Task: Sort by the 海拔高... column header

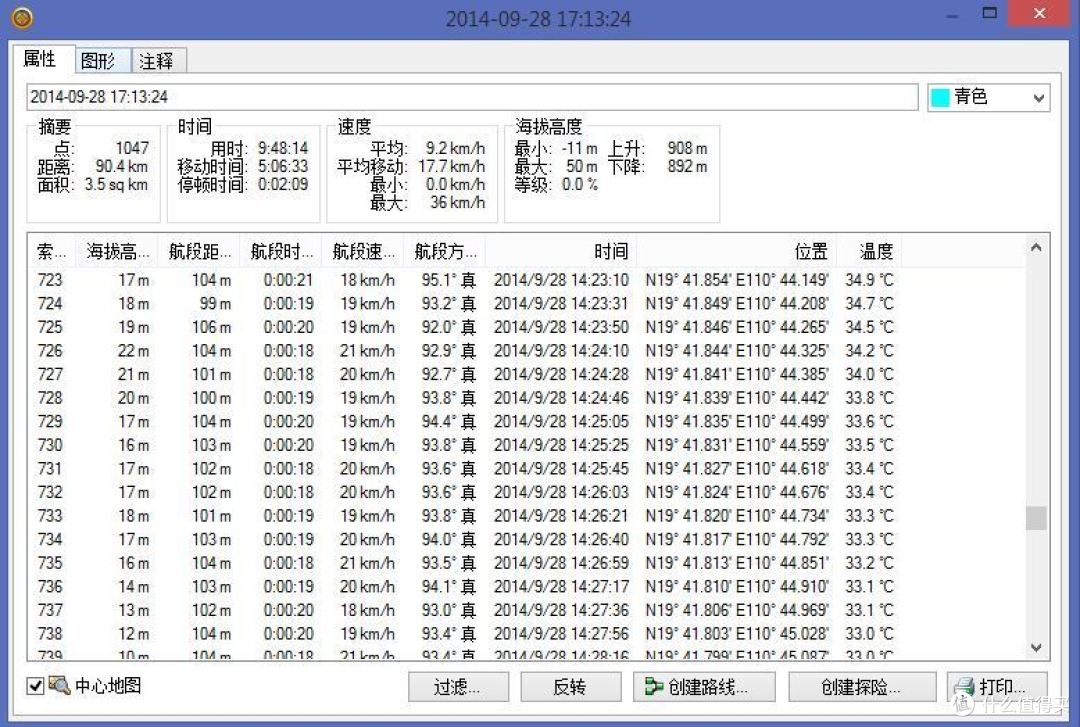Action: coord(116,252)
